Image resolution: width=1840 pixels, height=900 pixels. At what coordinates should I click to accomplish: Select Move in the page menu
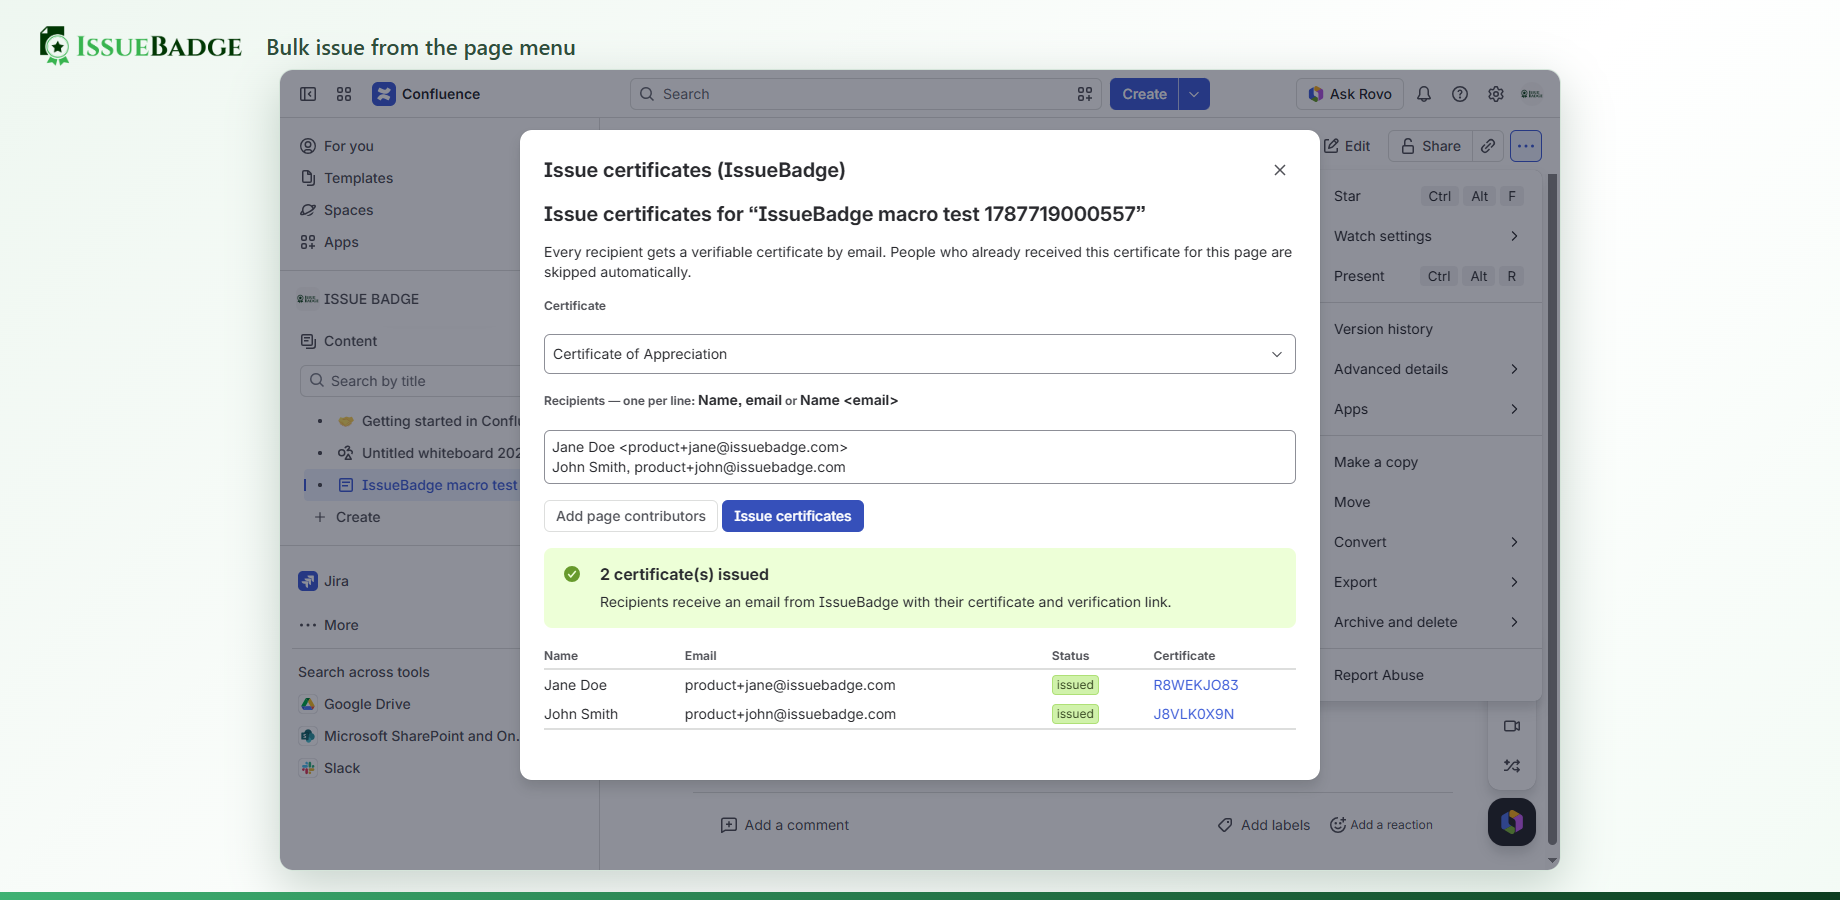[x=1428, y=502]
